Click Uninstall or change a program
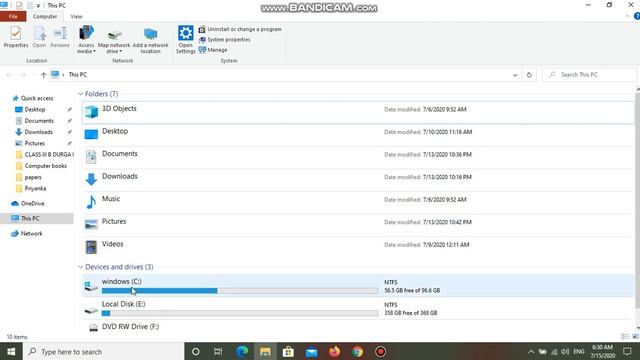Viewport: 640px width, 360px height. pos(240,29)
